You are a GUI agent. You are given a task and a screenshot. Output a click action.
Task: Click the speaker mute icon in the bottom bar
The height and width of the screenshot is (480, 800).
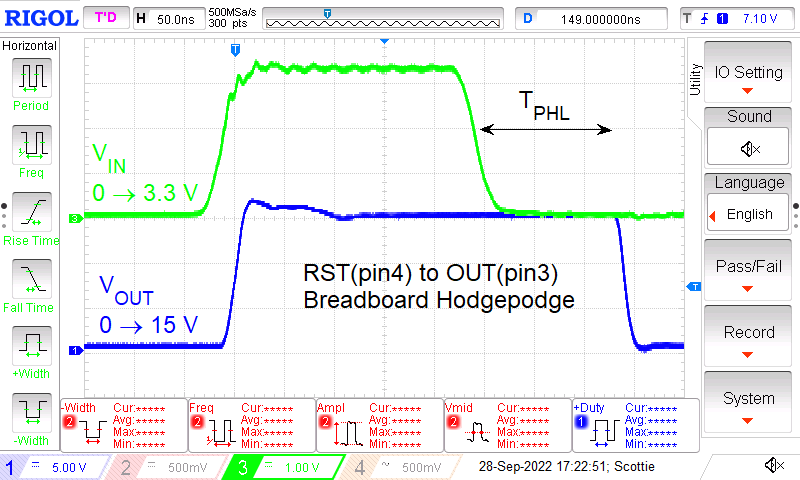click(776, 465)
